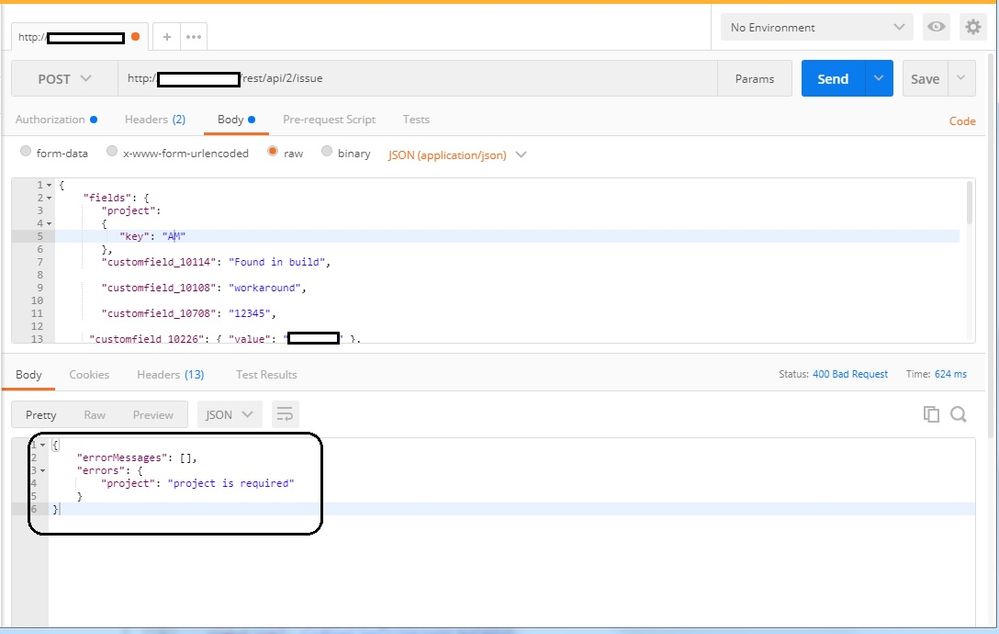Collapse line 1 fold arrow in request editor

pos(49,185)
